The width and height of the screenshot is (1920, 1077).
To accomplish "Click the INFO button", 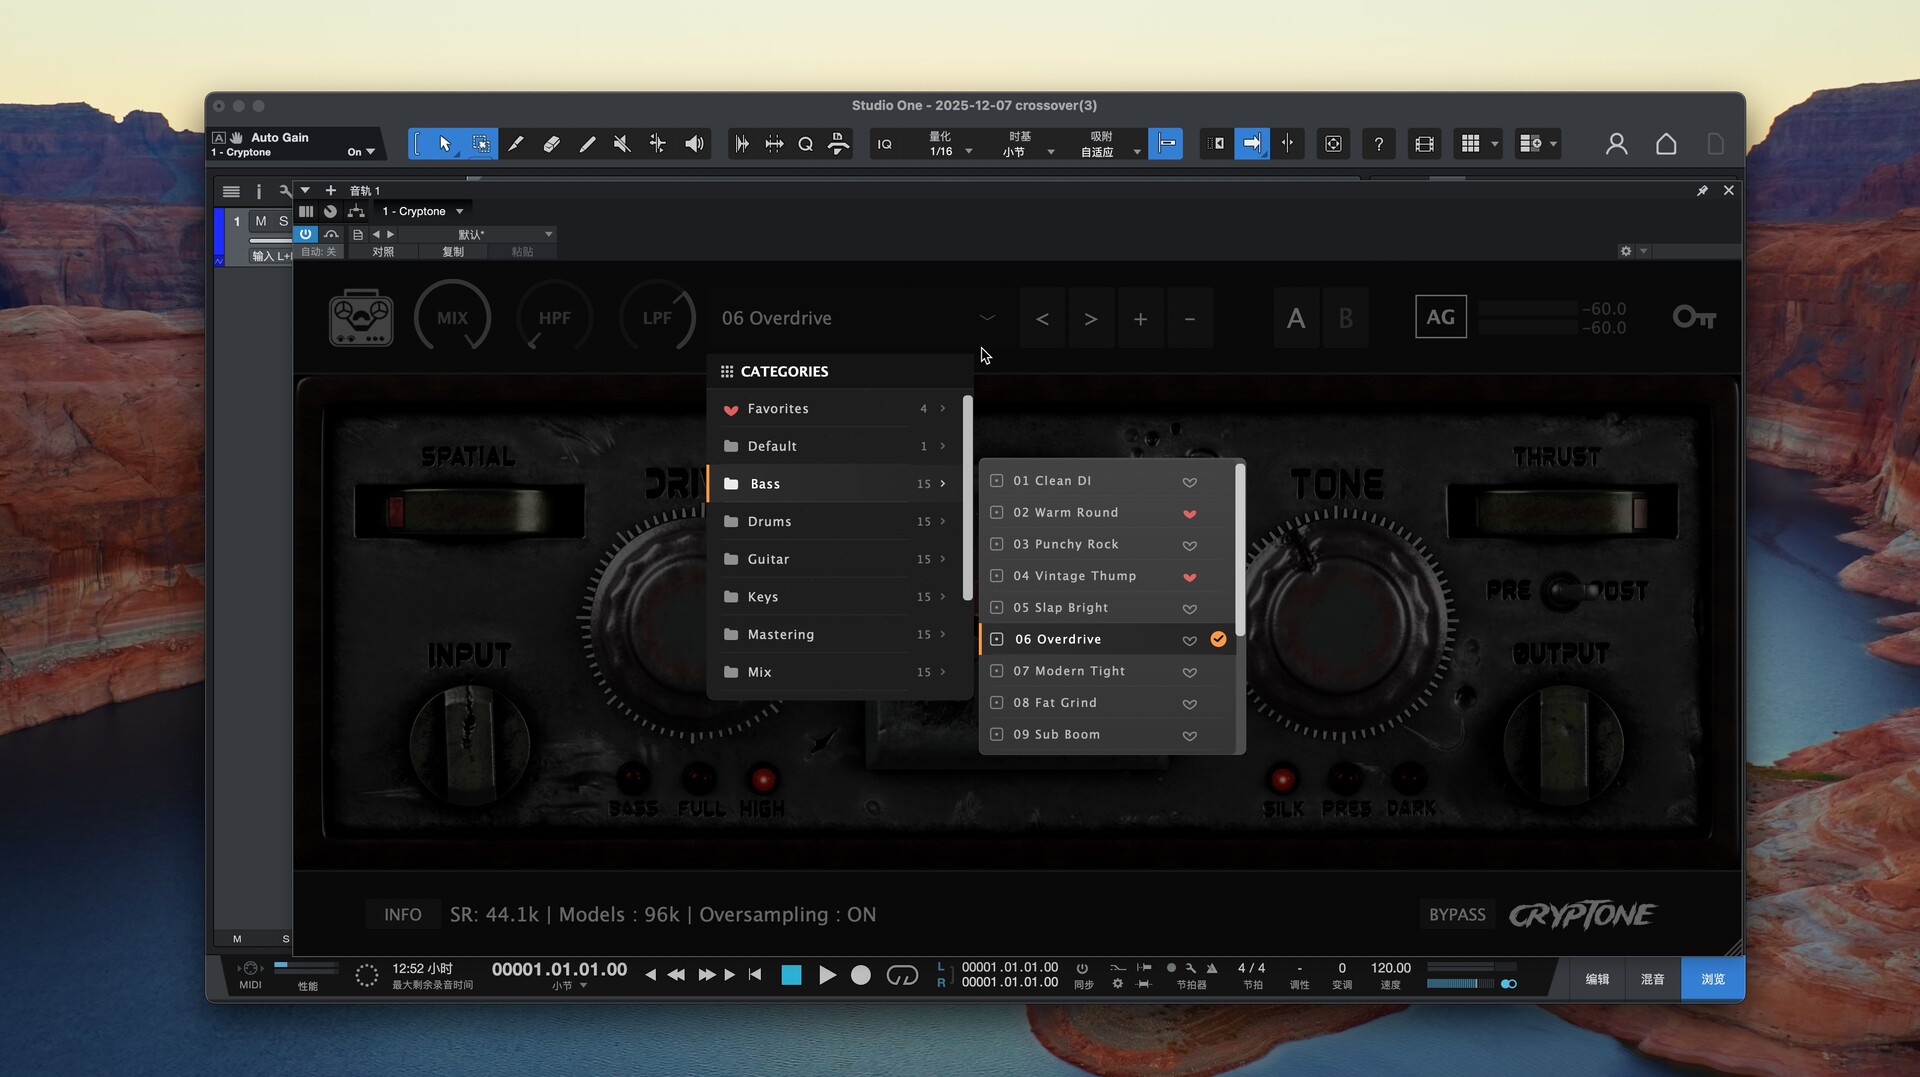I will coord(403,915).
